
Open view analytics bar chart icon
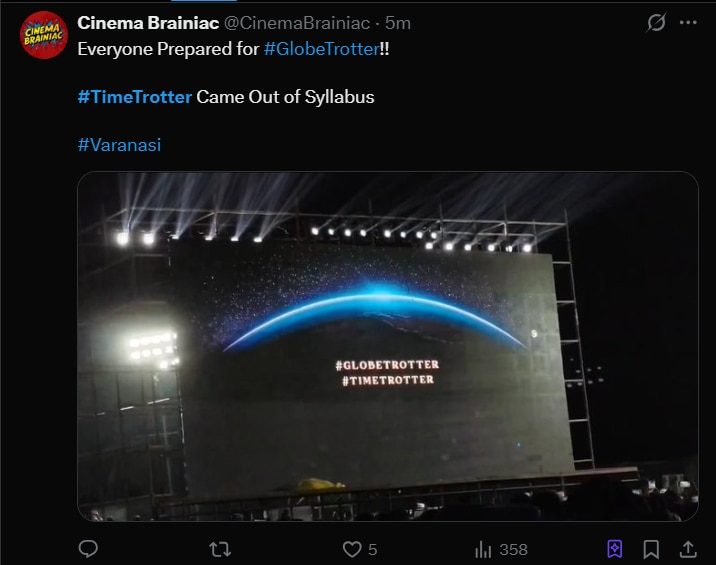[x=484, y=549]
